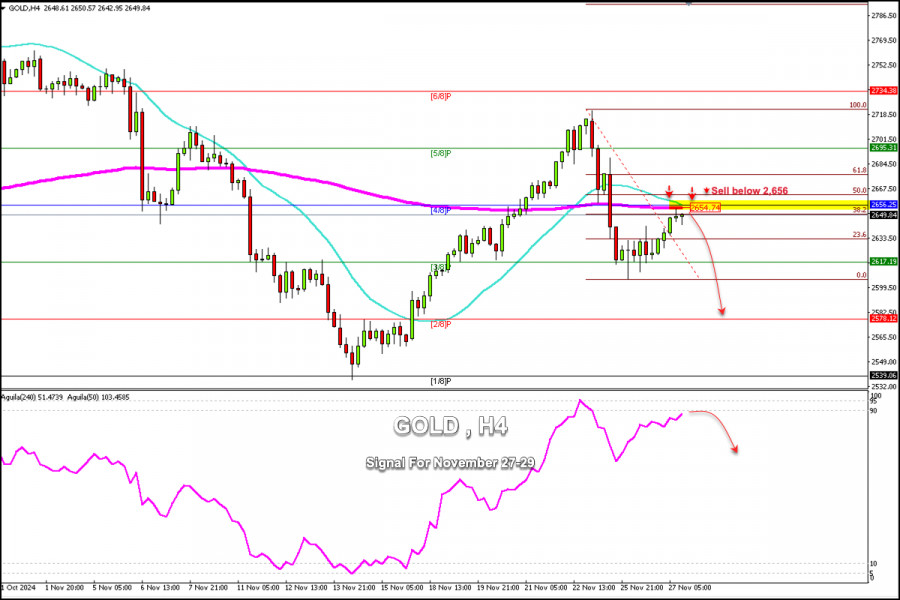
Task: Click the 2565.50 price scale value
Action: 884,337
